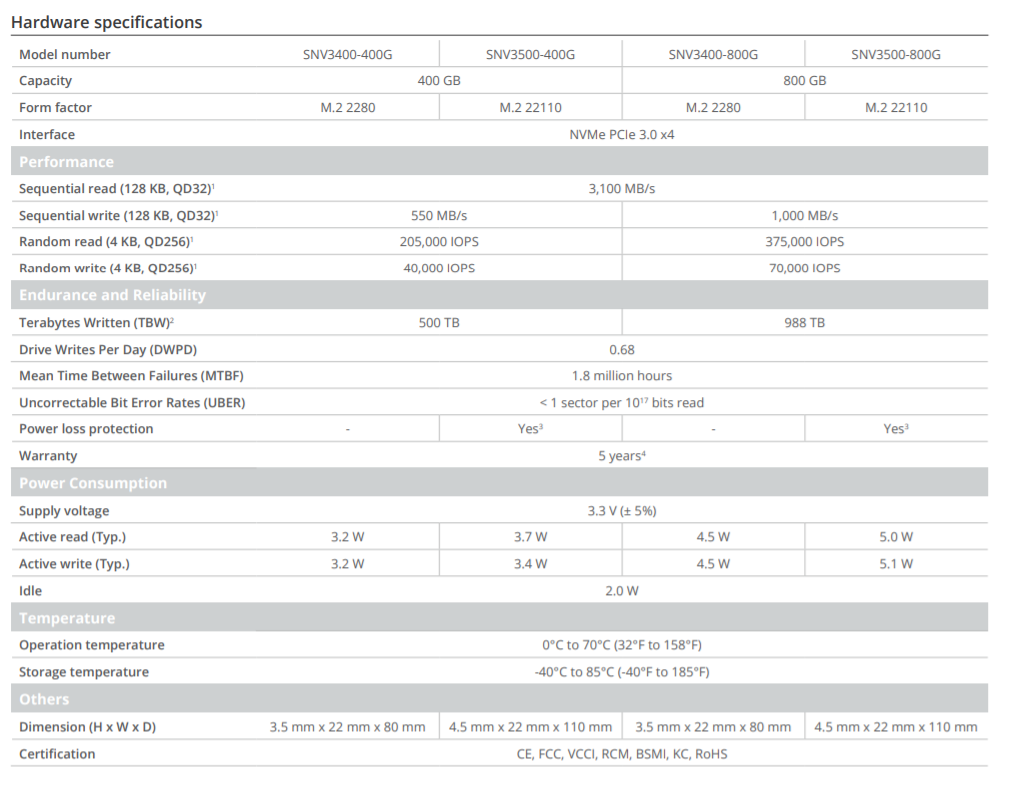Select the 3,100 MB/s sequential read value

621,188
